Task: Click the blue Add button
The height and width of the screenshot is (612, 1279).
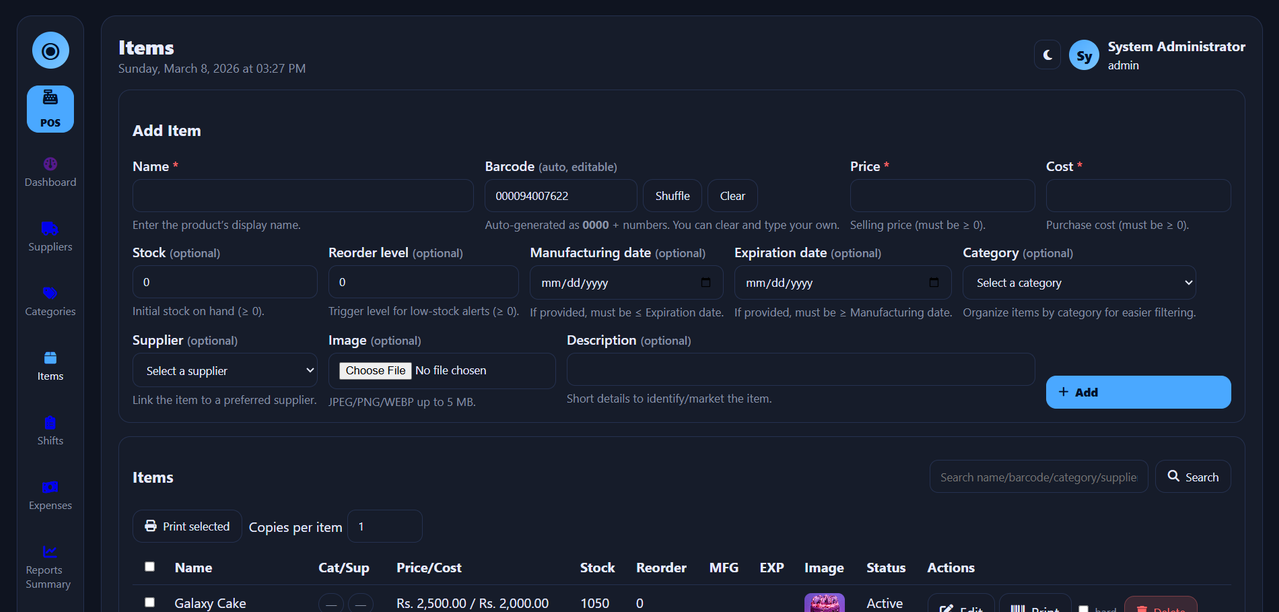Action: tap(1138, 392)
